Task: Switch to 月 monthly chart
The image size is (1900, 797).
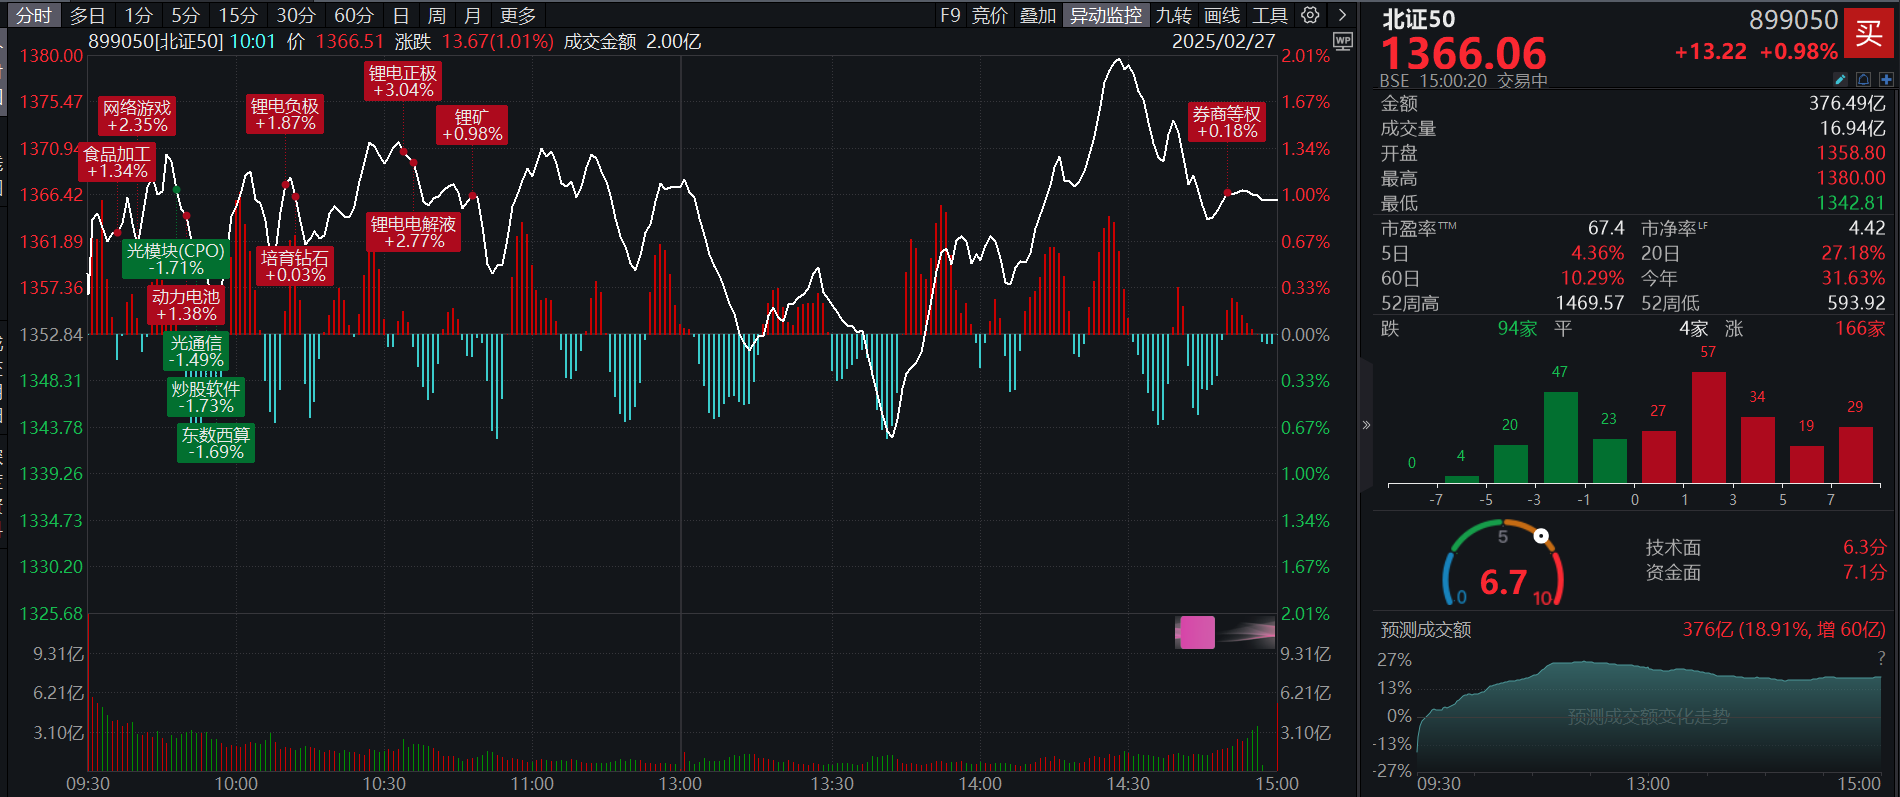Action: pyautogui.click(x=473, y=15)
